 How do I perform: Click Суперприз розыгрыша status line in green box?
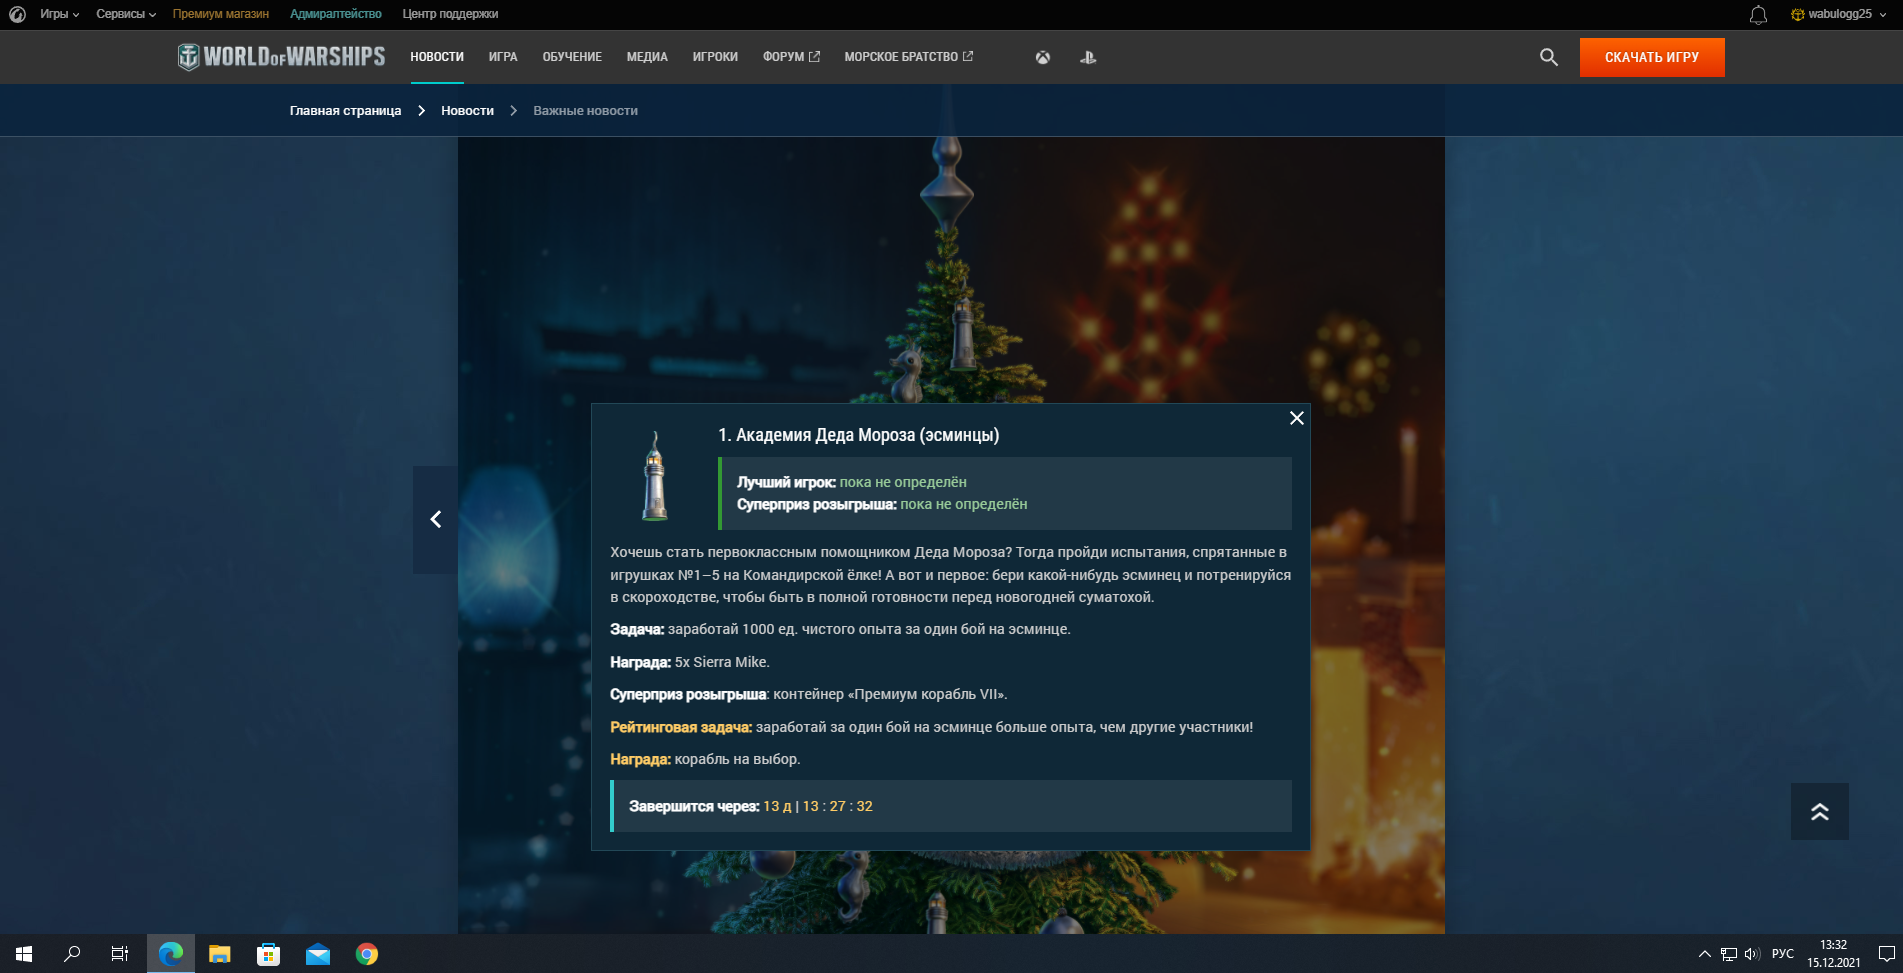(882, 504)
